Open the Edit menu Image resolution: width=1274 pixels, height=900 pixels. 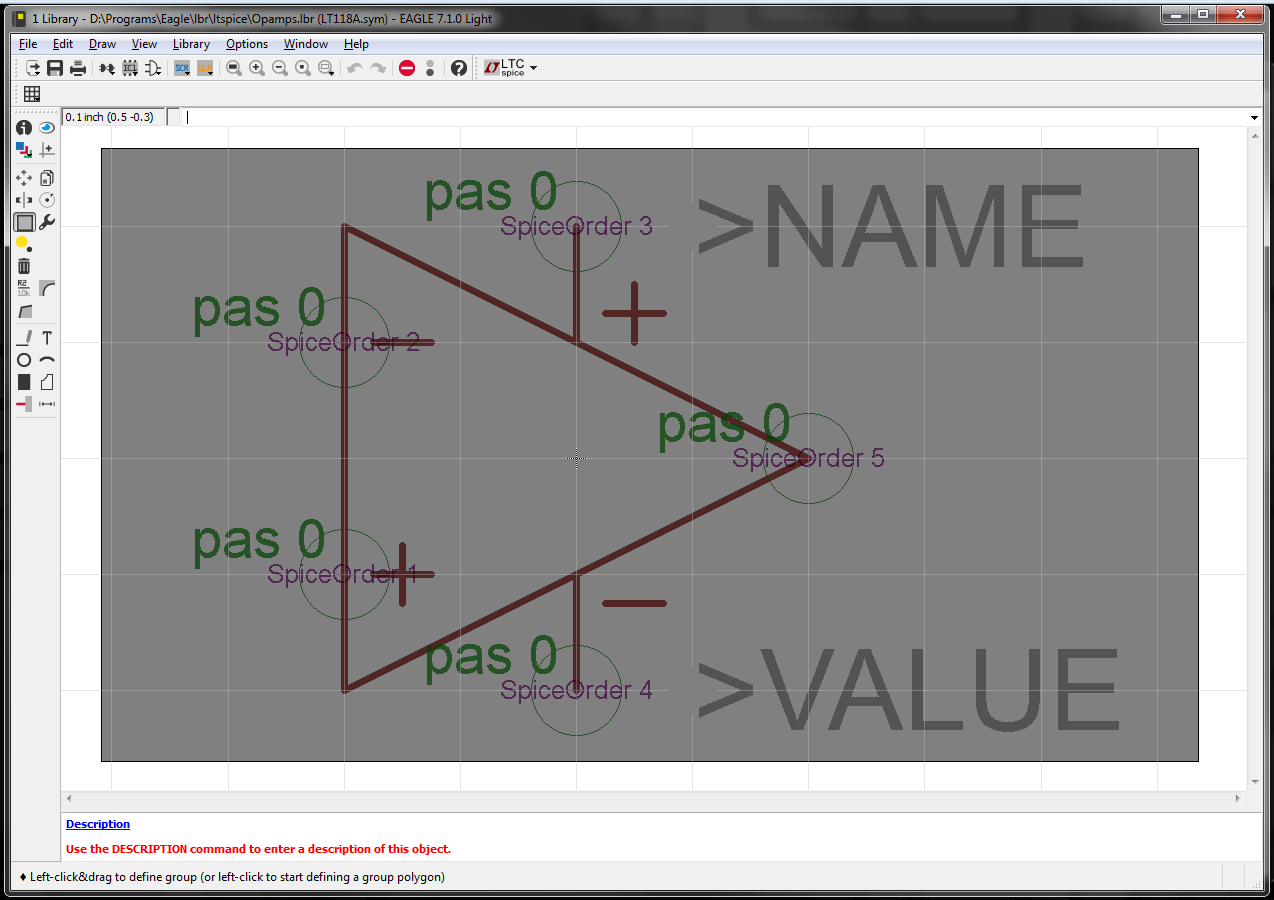63,44
